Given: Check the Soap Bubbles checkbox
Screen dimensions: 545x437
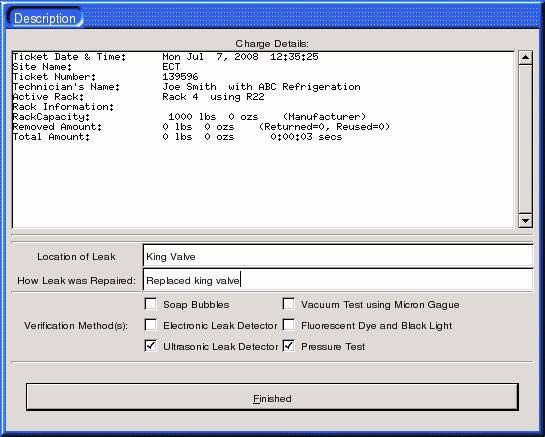Looking at the screenshot, I should (151, 304).
